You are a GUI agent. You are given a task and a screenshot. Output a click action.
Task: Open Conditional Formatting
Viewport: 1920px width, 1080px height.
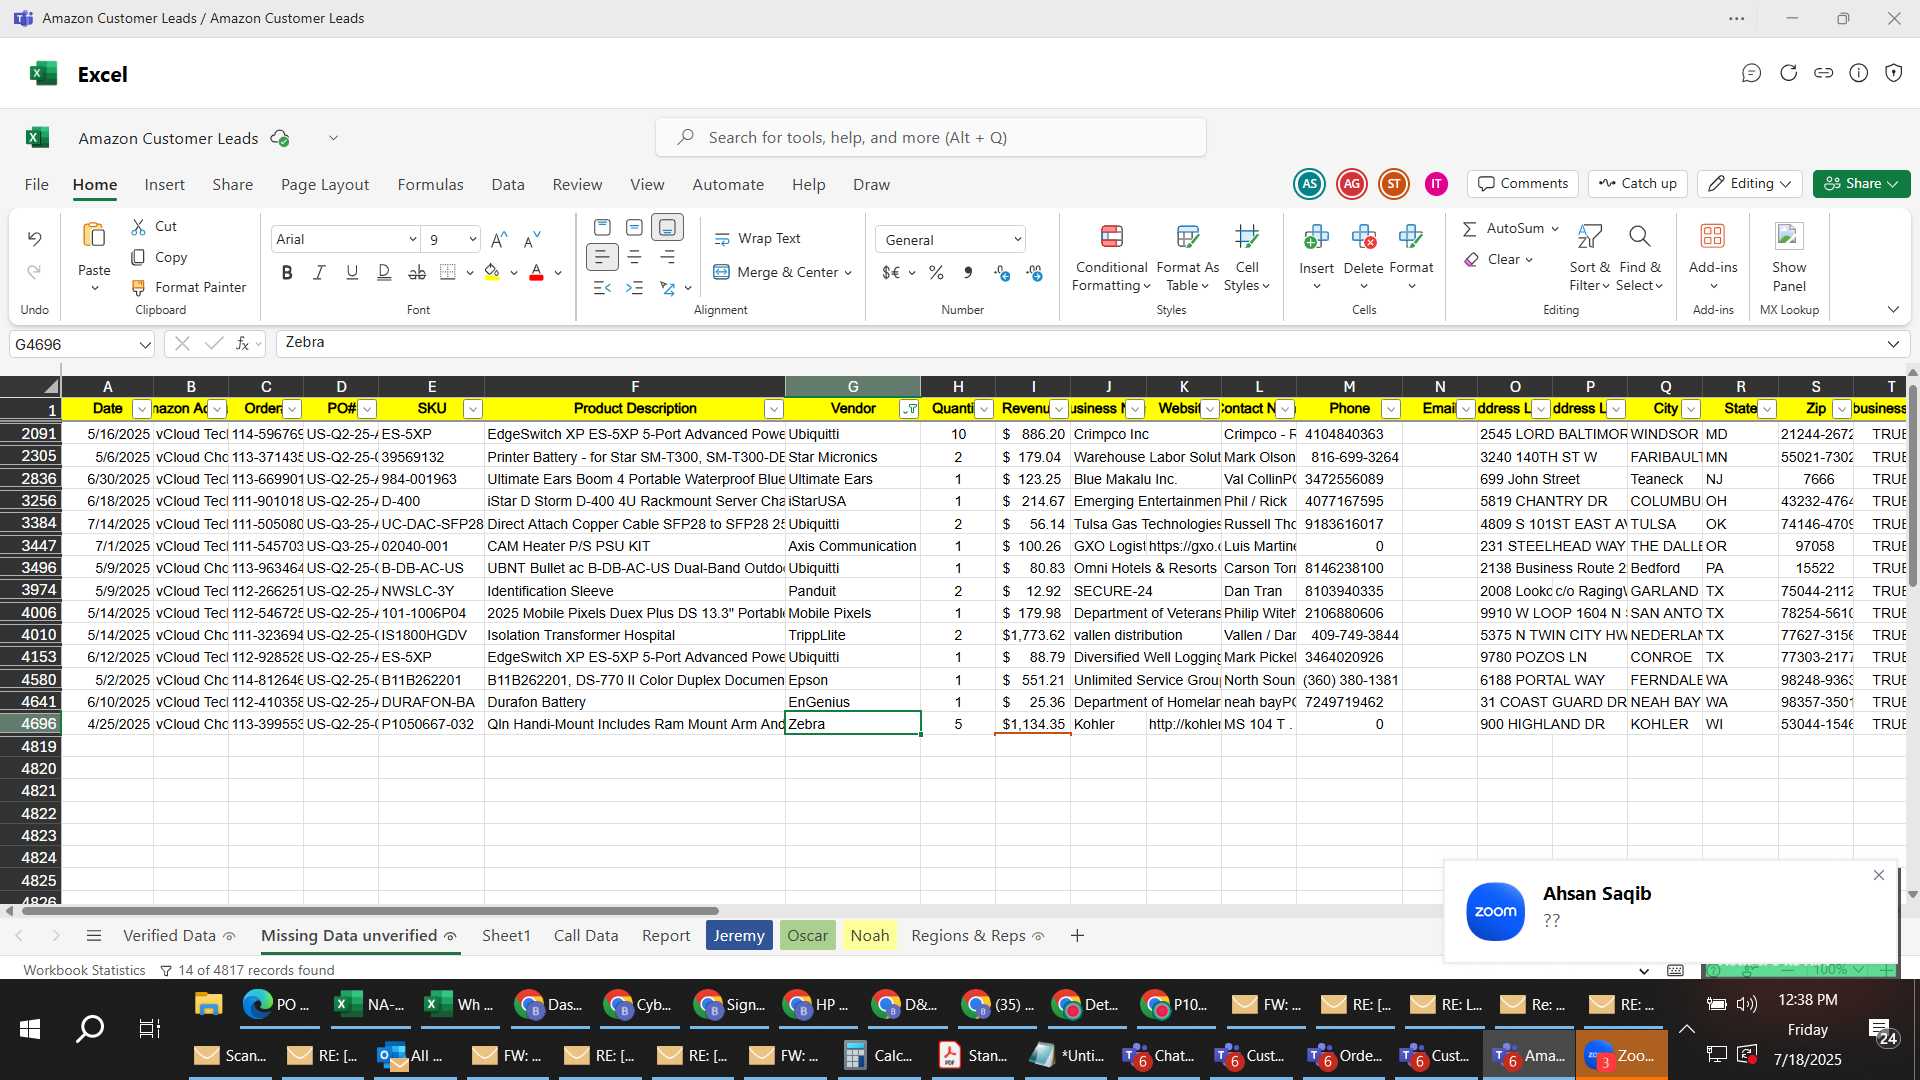tap(1111, 258)
